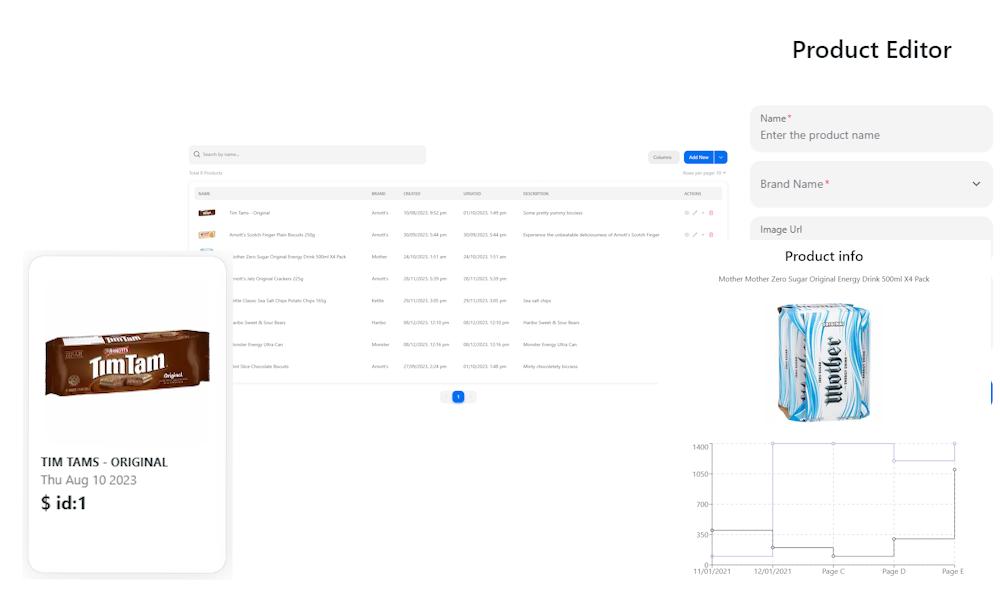Click the 'Product info' heading
1000x600 pixels.
click(824, 256)
